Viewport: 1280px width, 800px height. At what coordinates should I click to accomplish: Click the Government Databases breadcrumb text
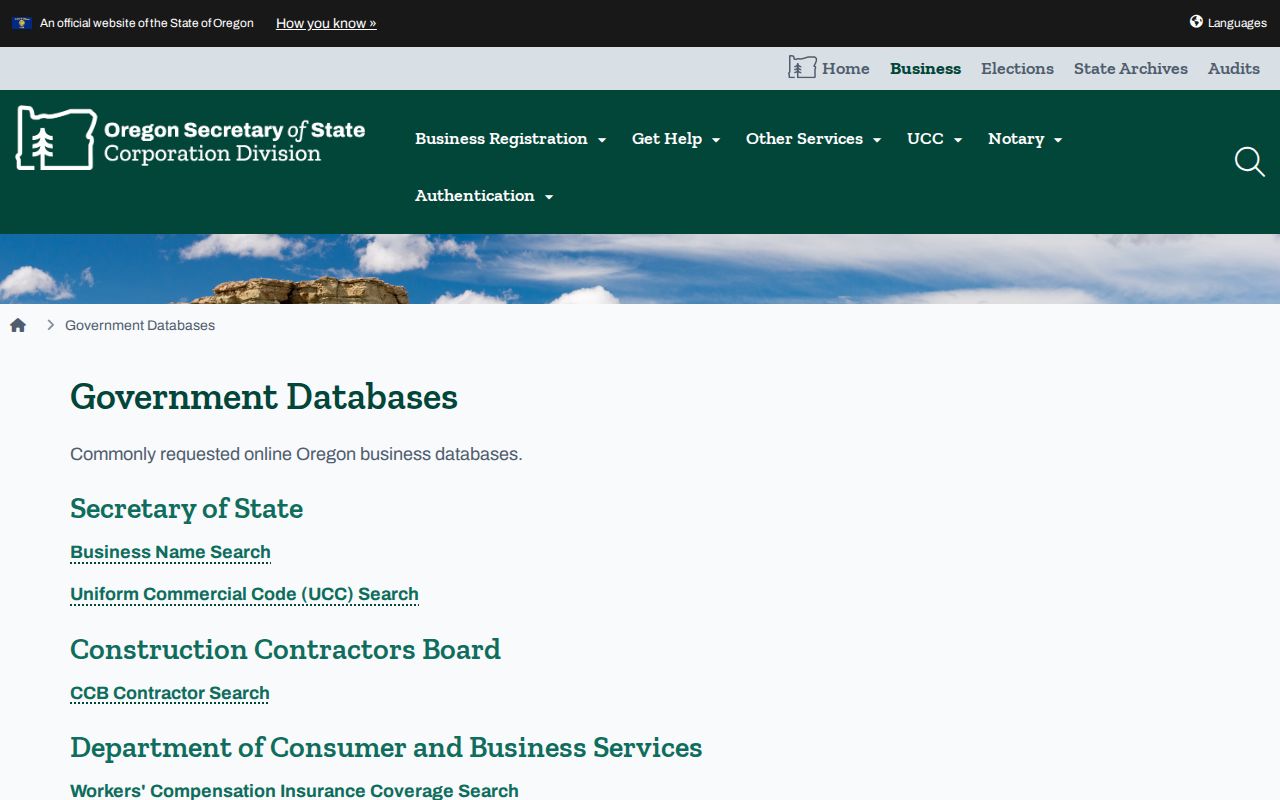pyautogui.click(x=140, y=325)
